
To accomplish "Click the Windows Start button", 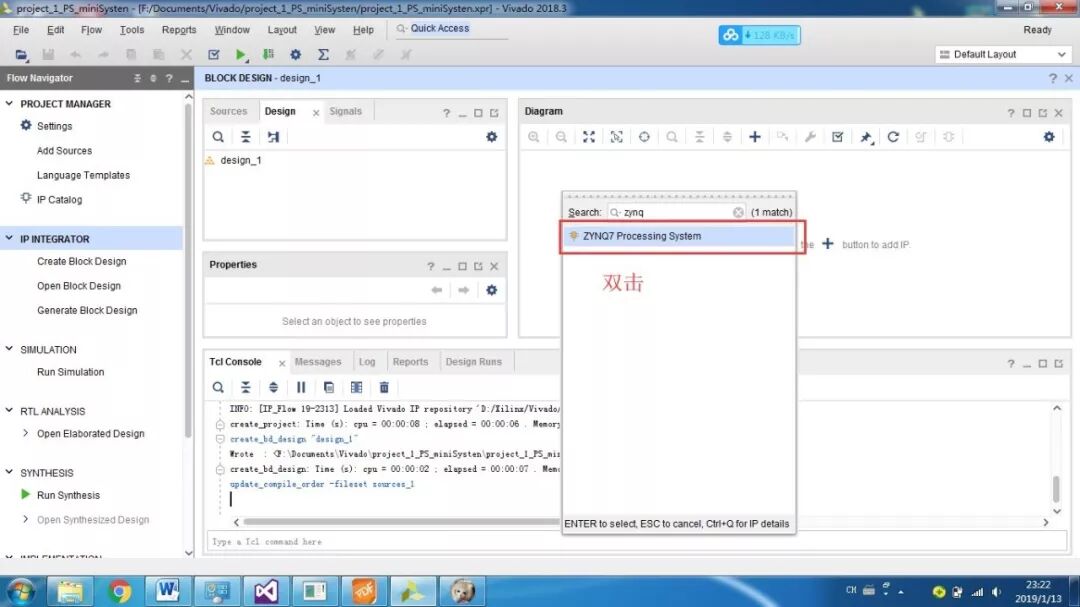I will pos(21,591).
